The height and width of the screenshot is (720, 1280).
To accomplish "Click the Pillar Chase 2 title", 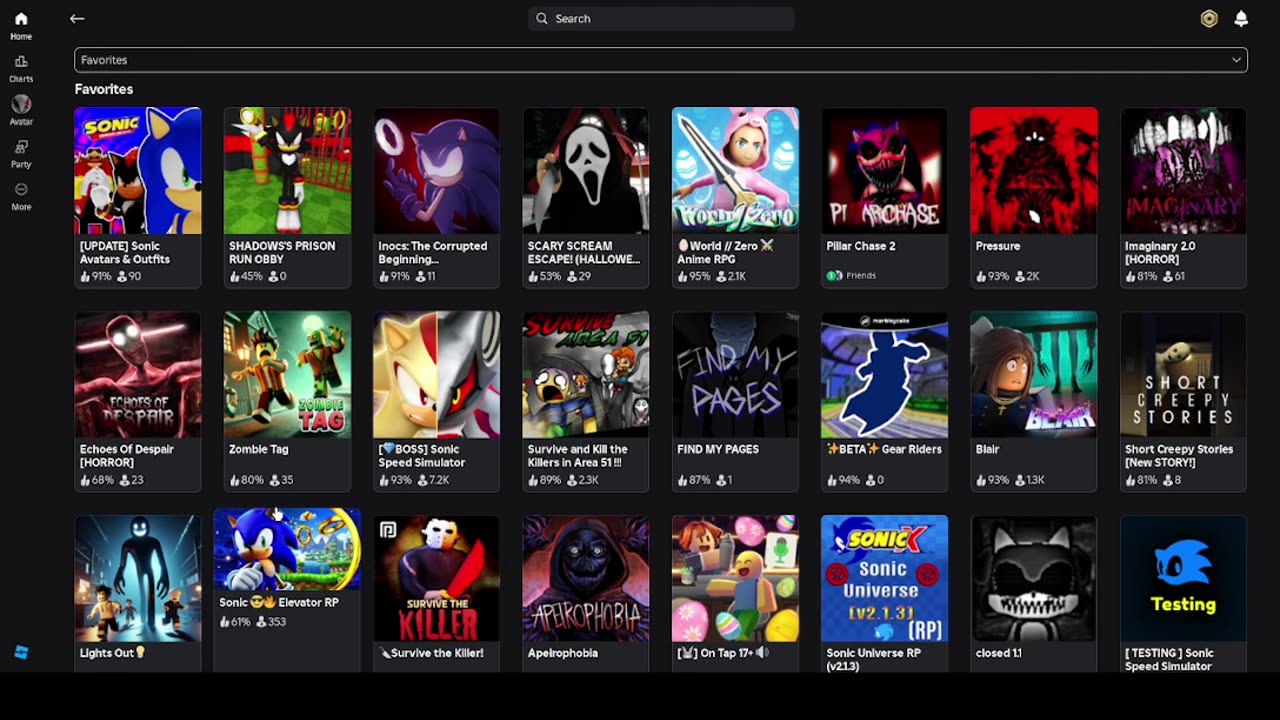I will [860, 246].
